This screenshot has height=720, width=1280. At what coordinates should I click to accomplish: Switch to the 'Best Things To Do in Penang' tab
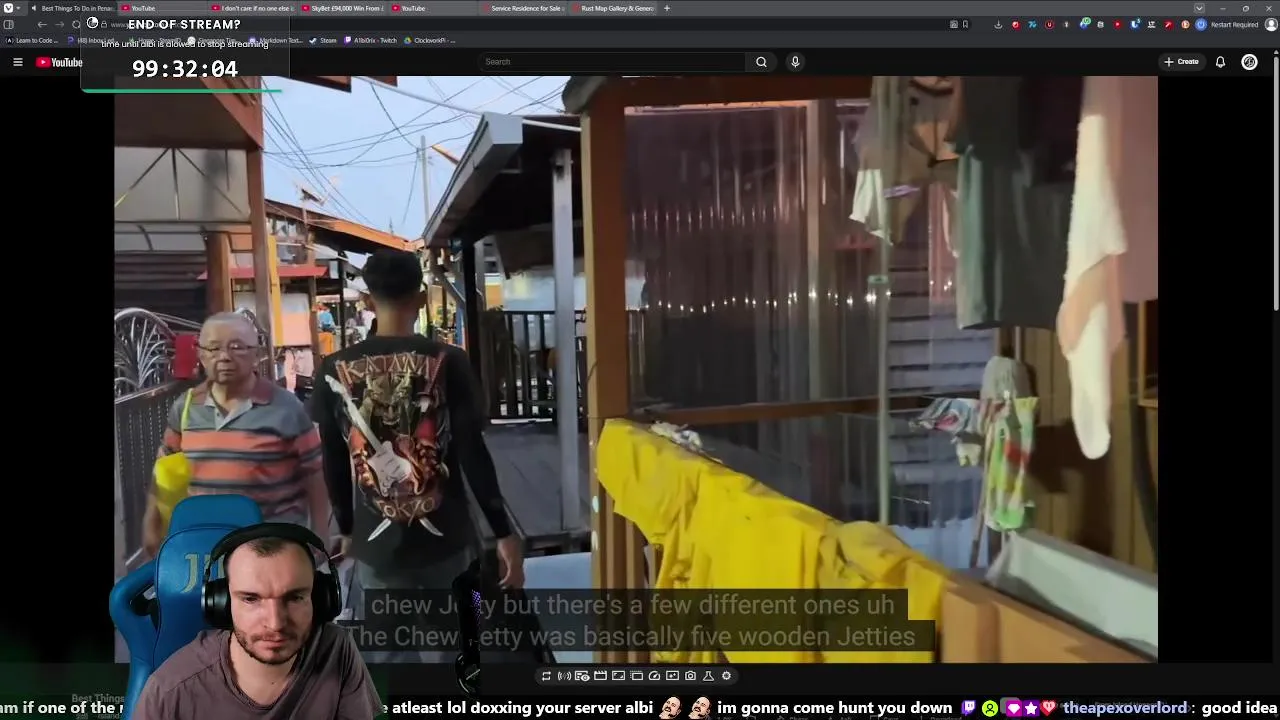(x=72, y=8)
